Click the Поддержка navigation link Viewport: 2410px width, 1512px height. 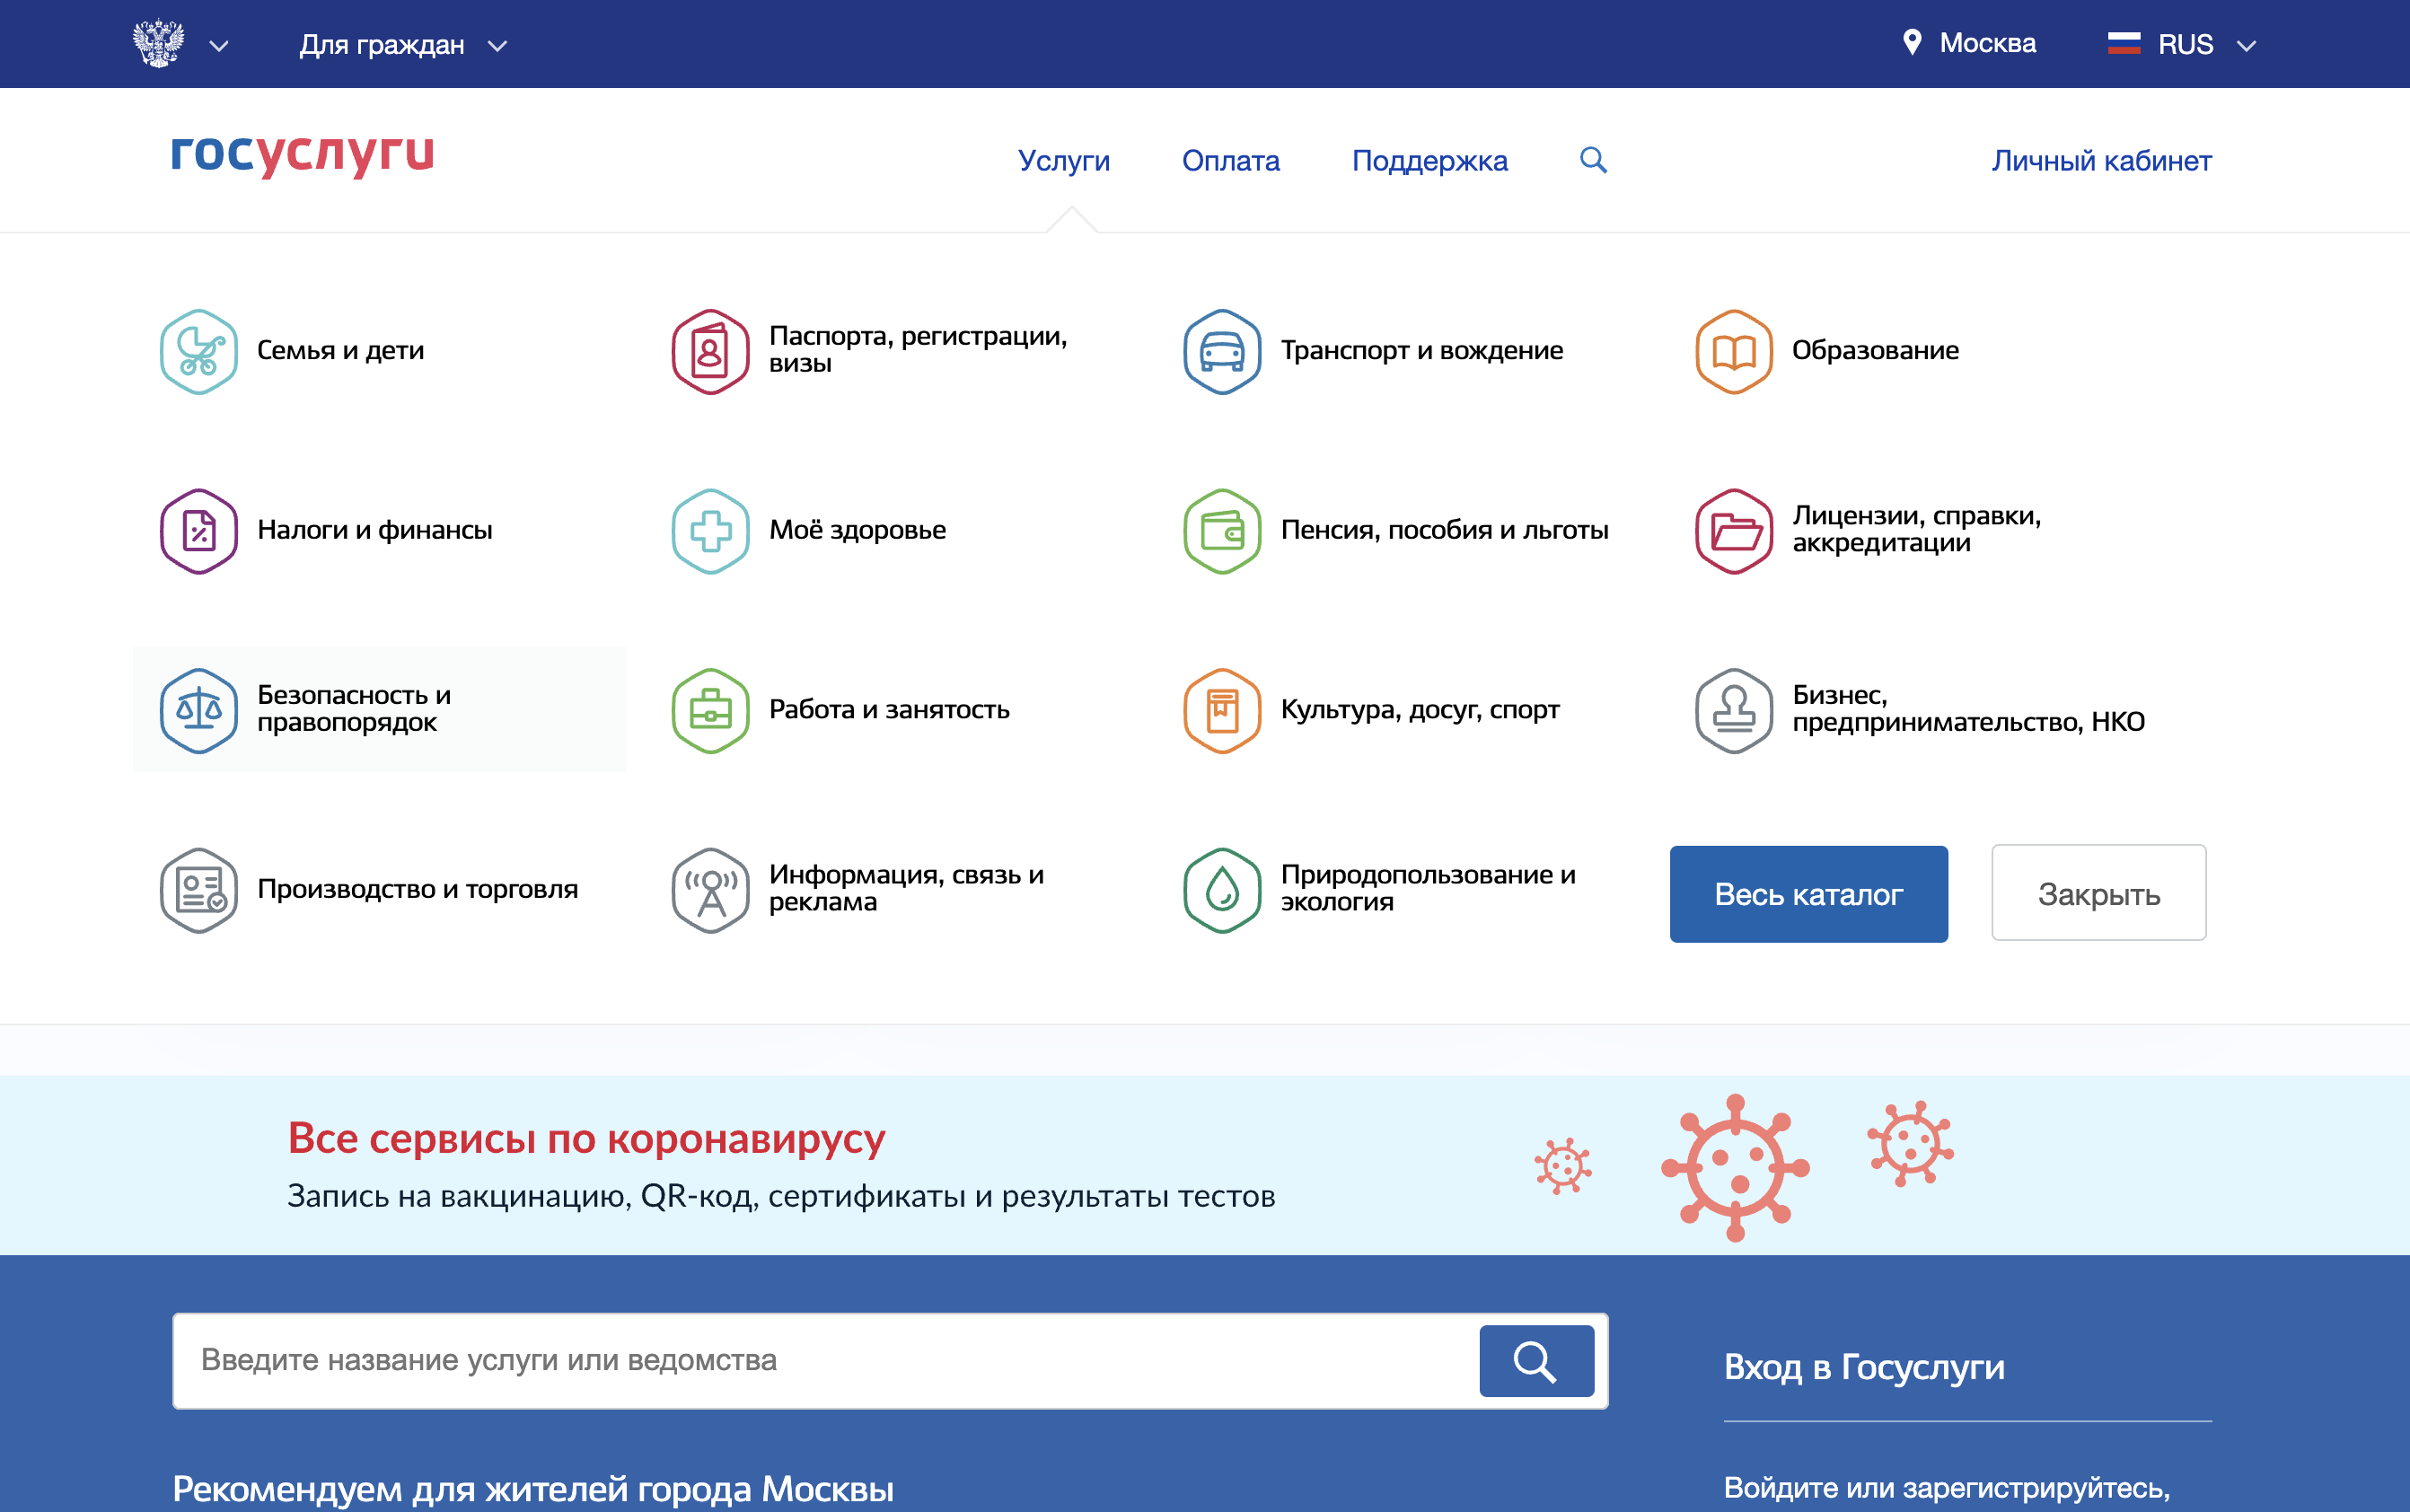pyautogui.click(x=1428, y=161)
